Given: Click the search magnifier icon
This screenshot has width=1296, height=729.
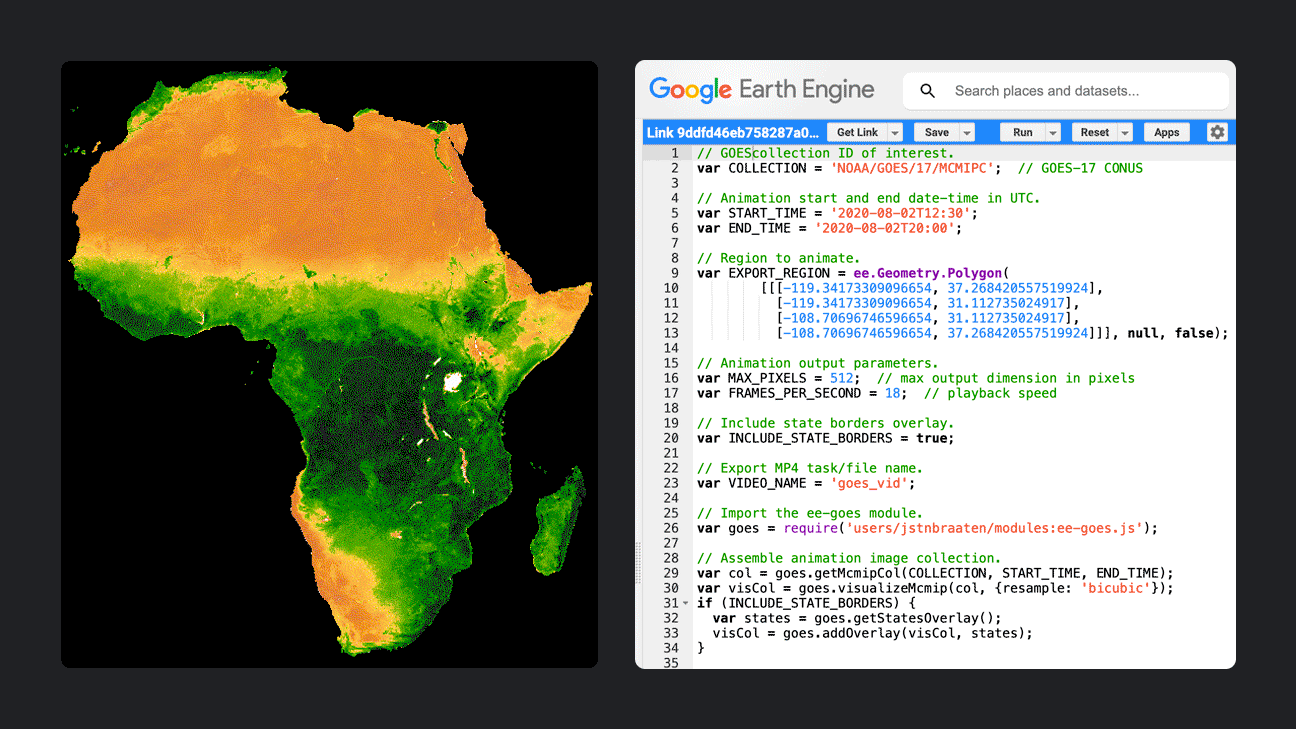Looking at the screenshot, I should (x=927, y=90).
